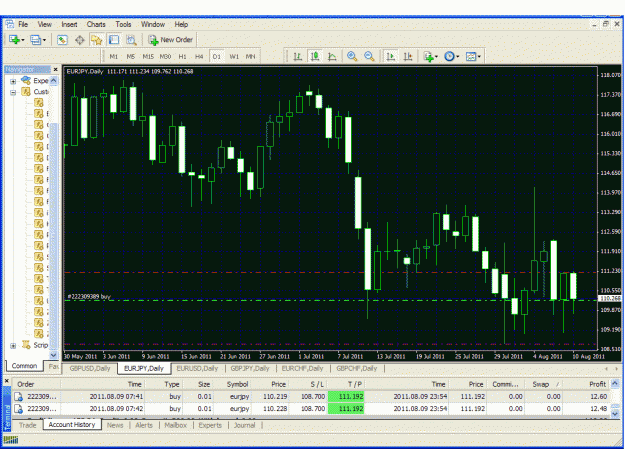Screen dimensions: 625x449
Task: Toggle chart Auto Scroll icon
Action: [391, 57]
